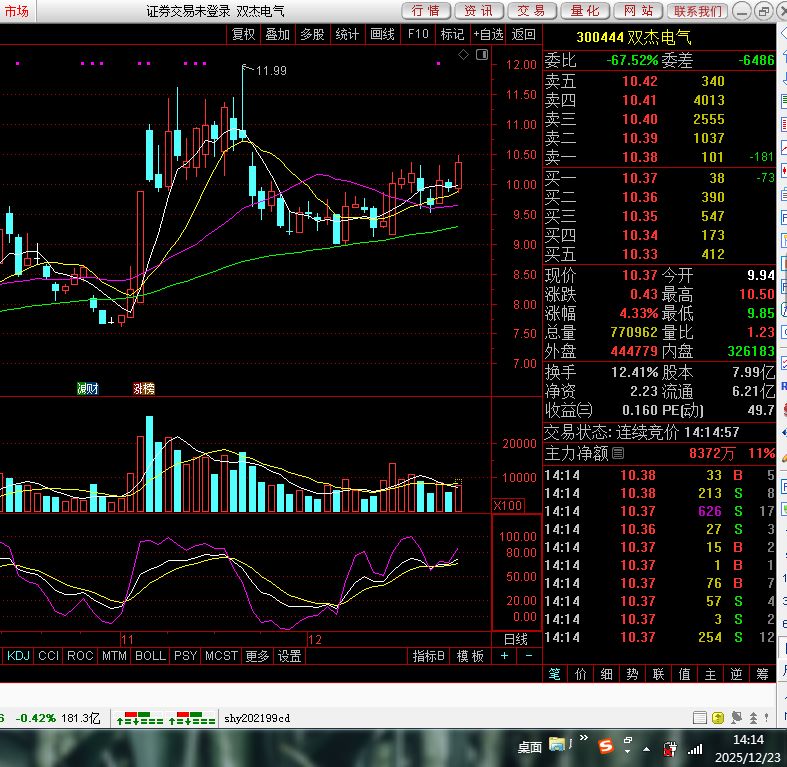Open 统计 statistics from the chart toolbar

pos(347,34)
